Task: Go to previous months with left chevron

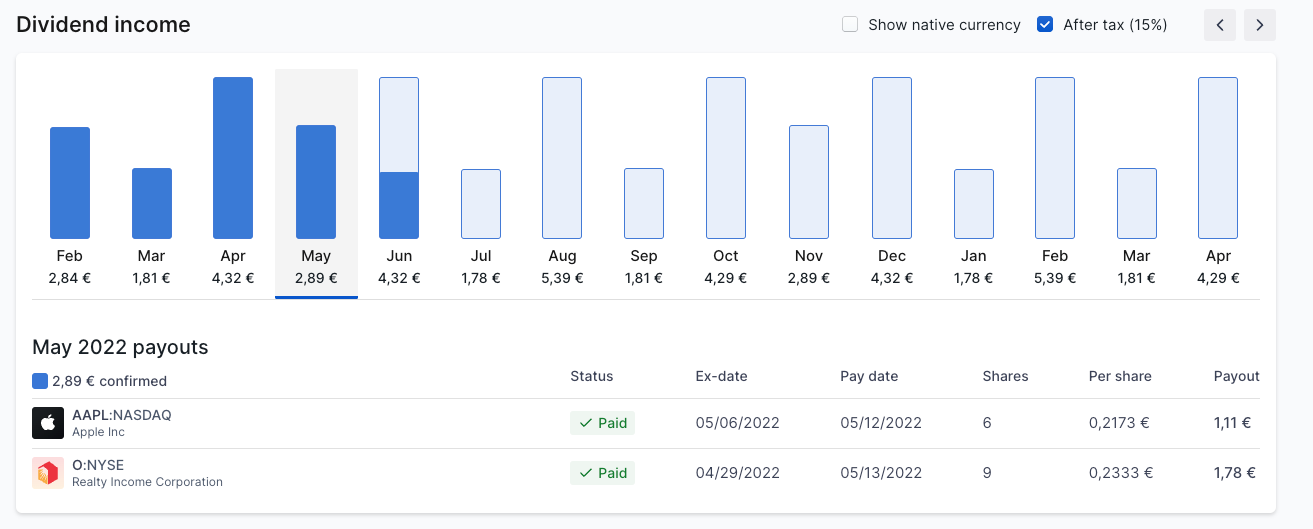Action: (1220, 25)
